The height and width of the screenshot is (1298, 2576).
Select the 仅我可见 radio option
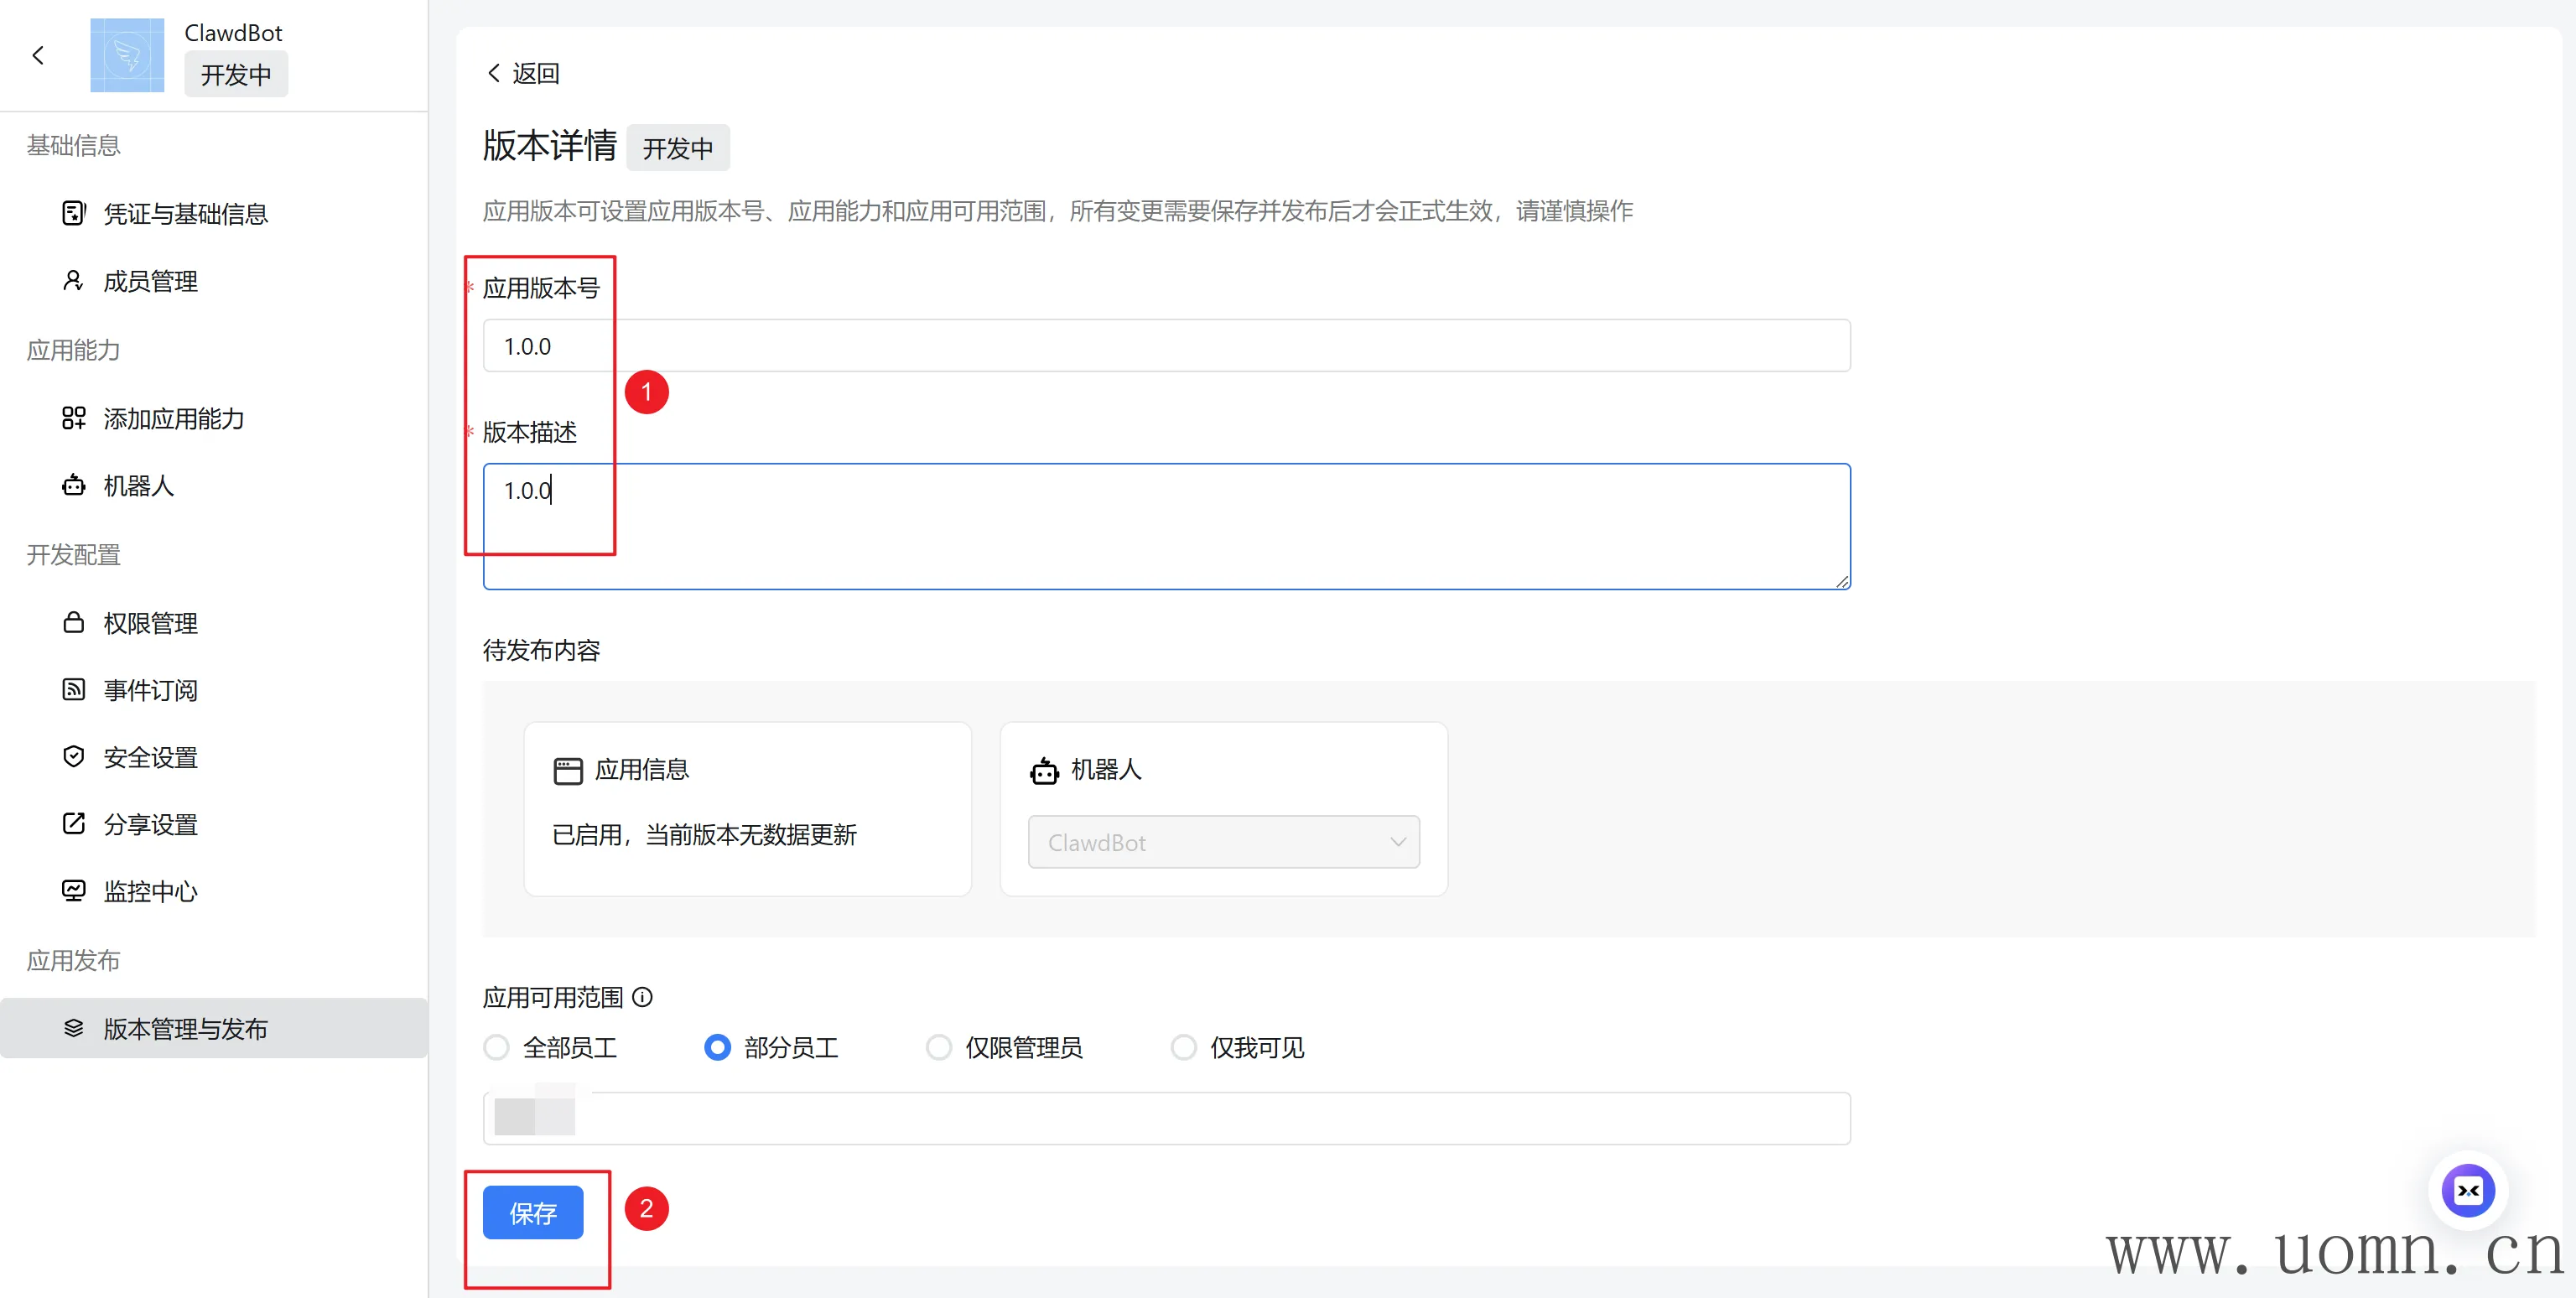[1183, 1047]
